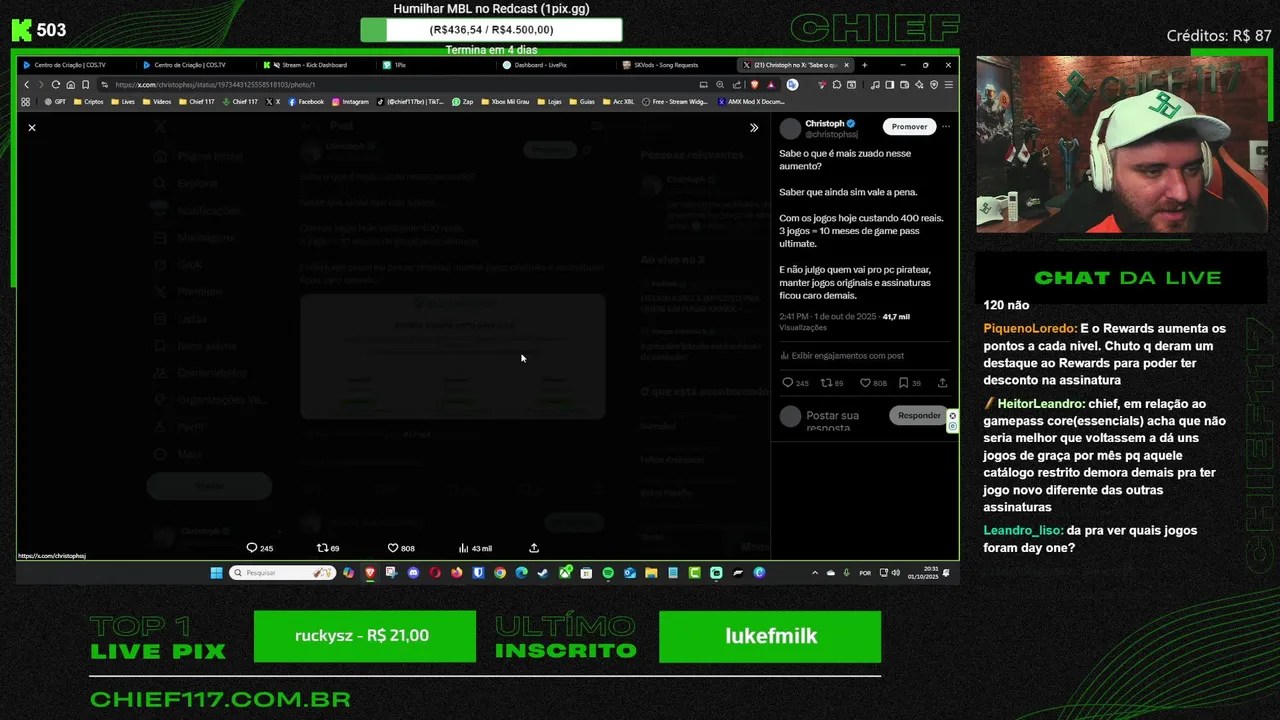Viewport: 1280px width, 720px height.
Task: Open the Facebook bookmark
Action: coord(306,101)
